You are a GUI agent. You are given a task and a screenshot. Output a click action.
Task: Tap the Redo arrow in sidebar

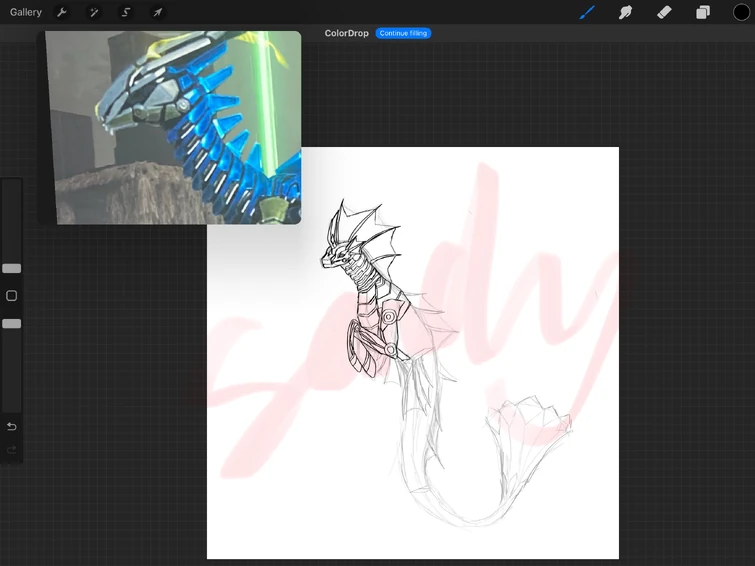12,450
